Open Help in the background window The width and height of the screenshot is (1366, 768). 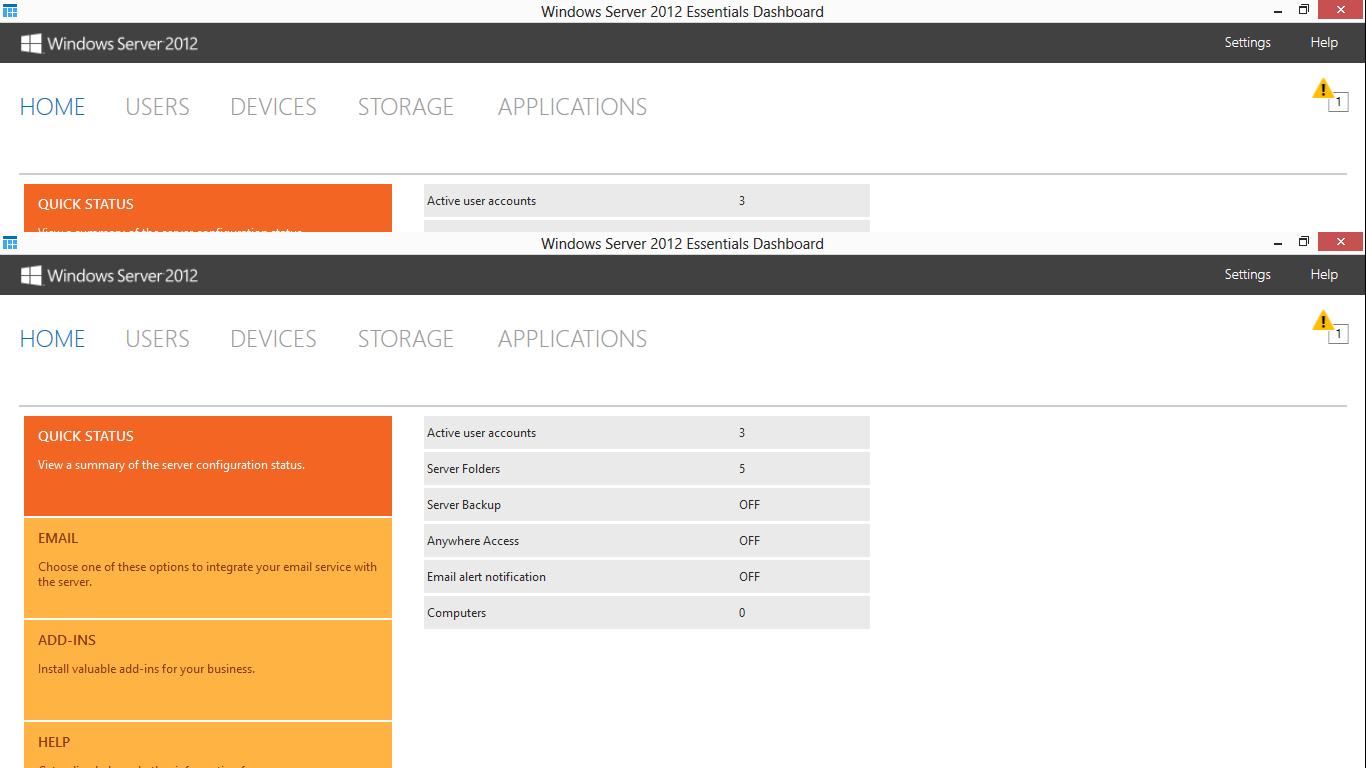click(1324, 42)
